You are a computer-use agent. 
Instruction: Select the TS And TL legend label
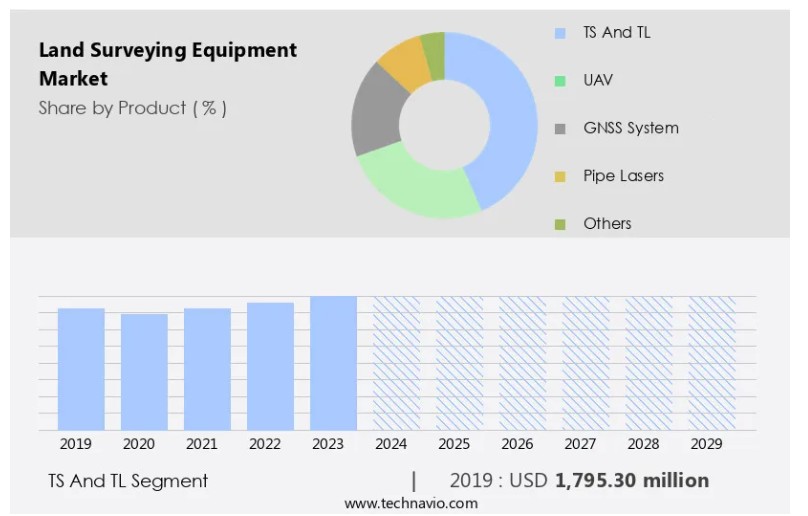click(x=616, y=33)
